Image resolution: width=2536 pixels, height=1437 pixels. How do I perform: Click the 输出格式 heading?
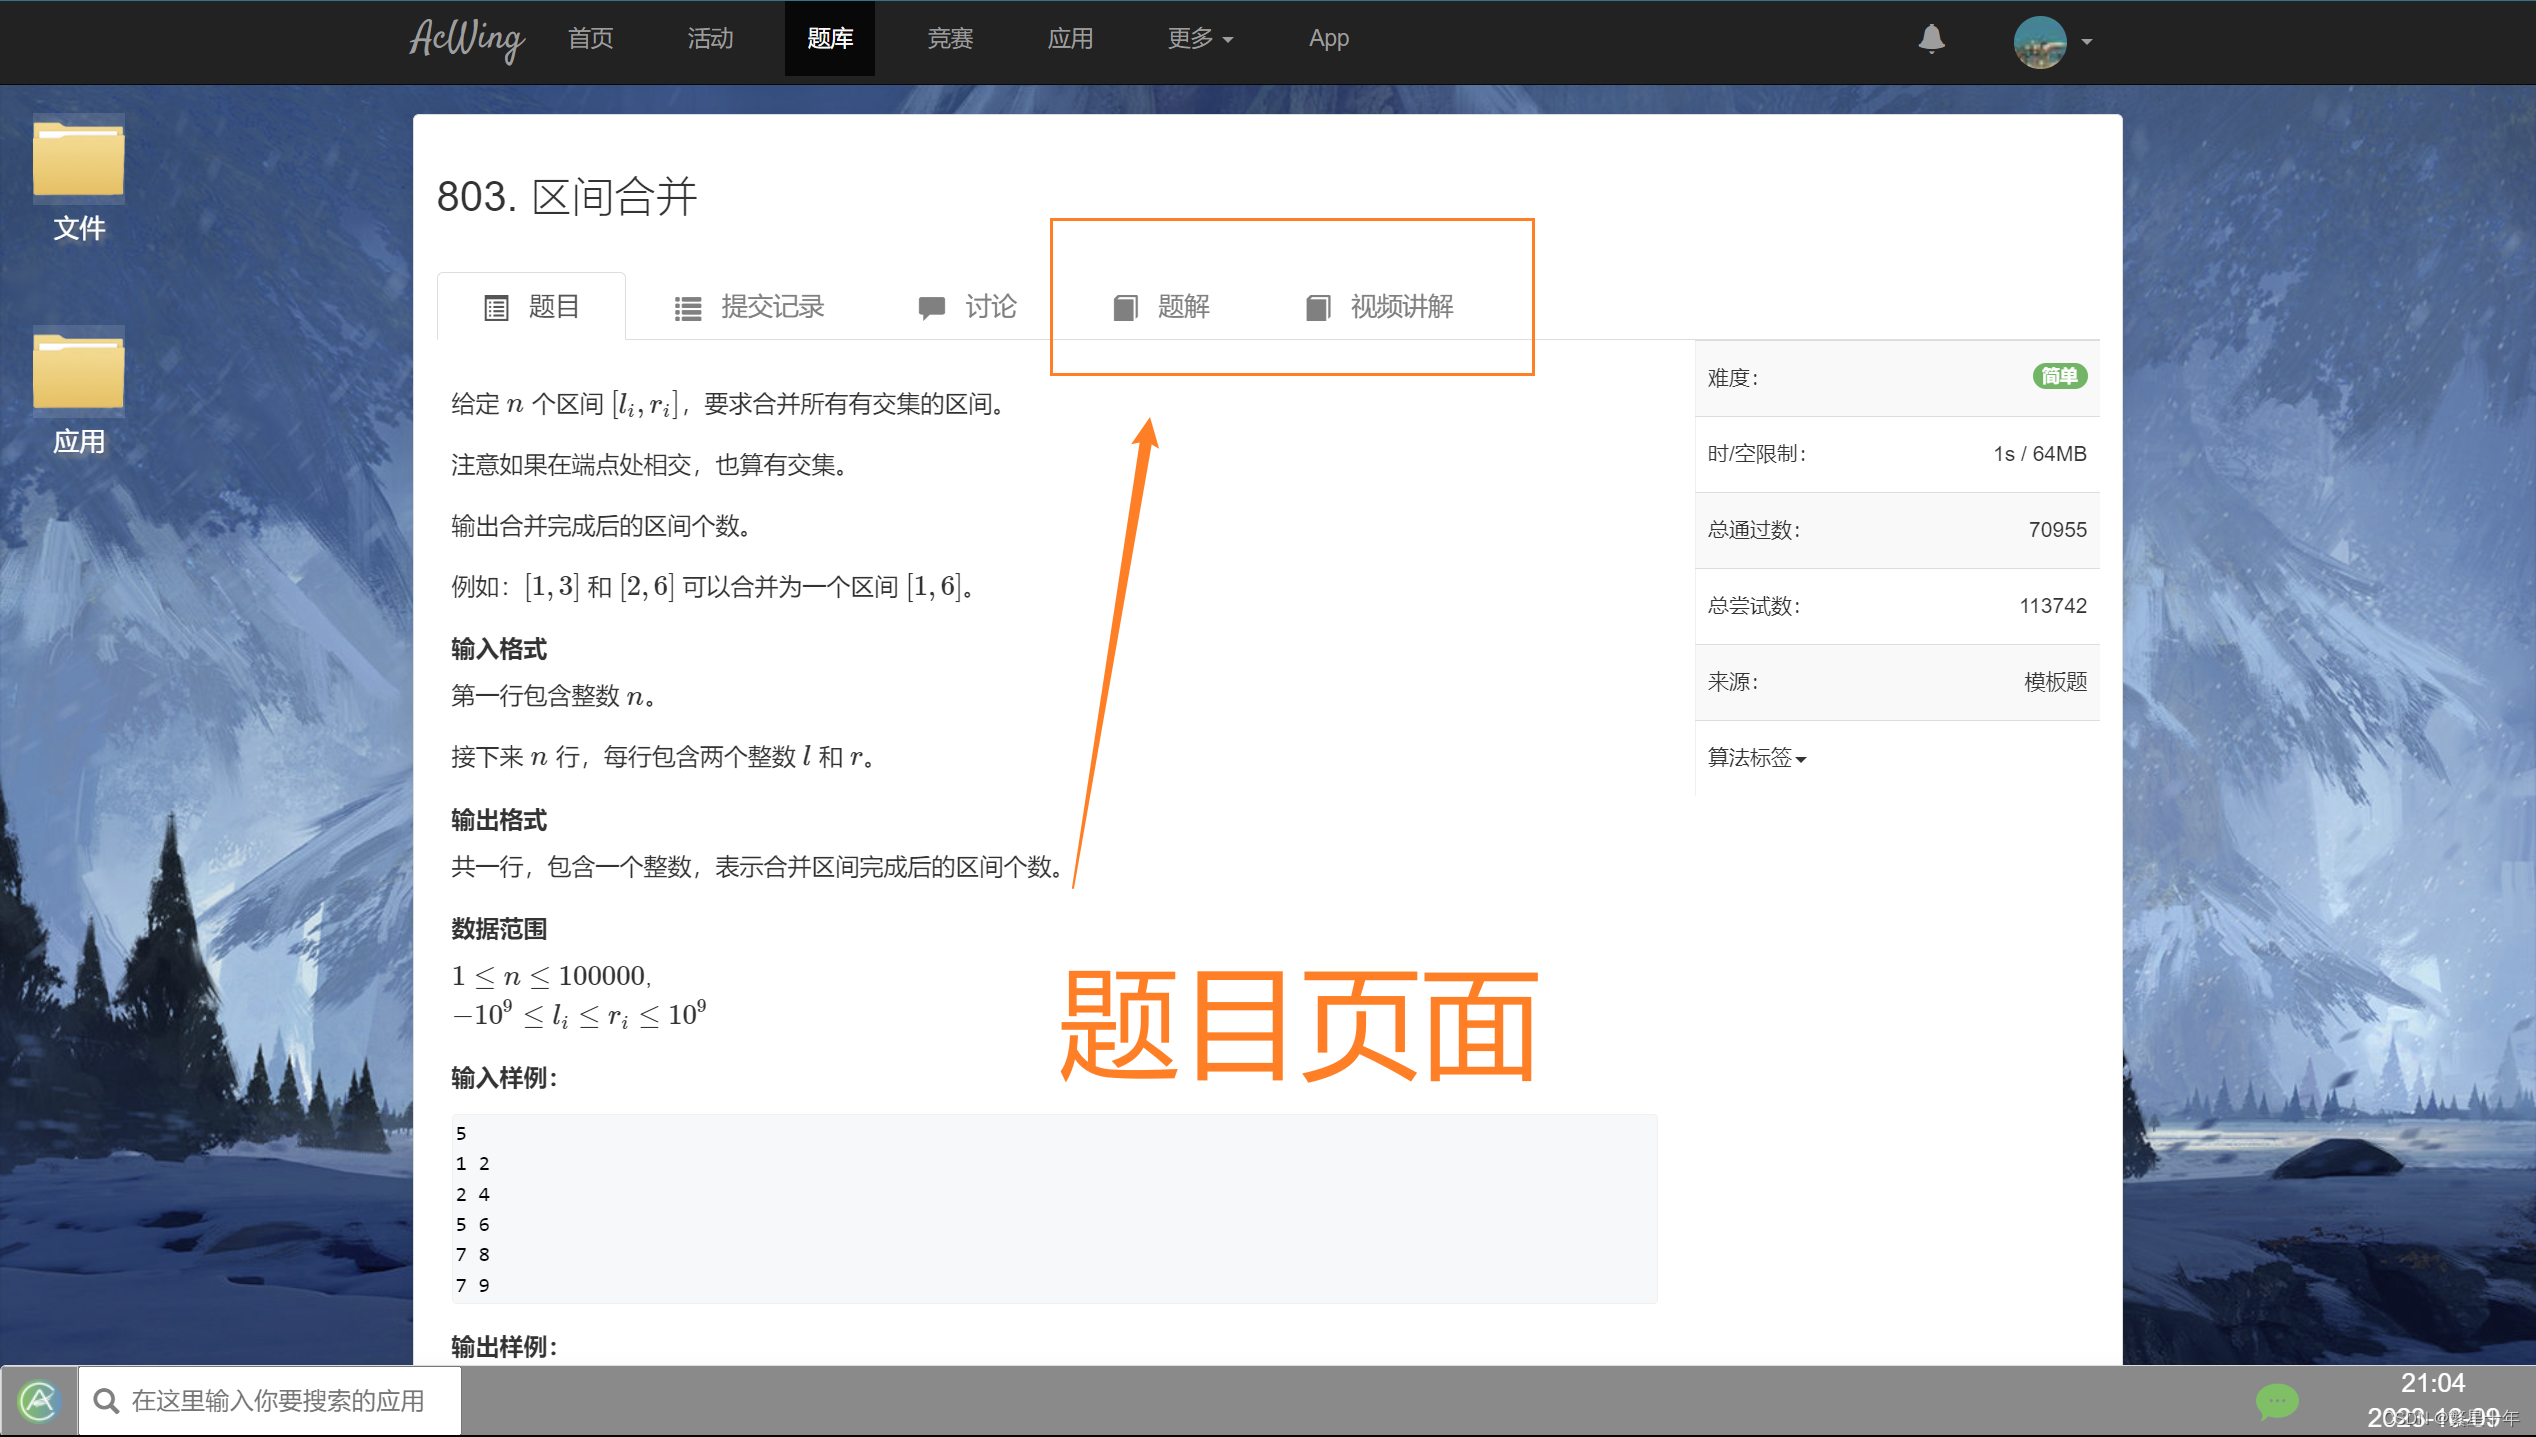pos(499,820)
